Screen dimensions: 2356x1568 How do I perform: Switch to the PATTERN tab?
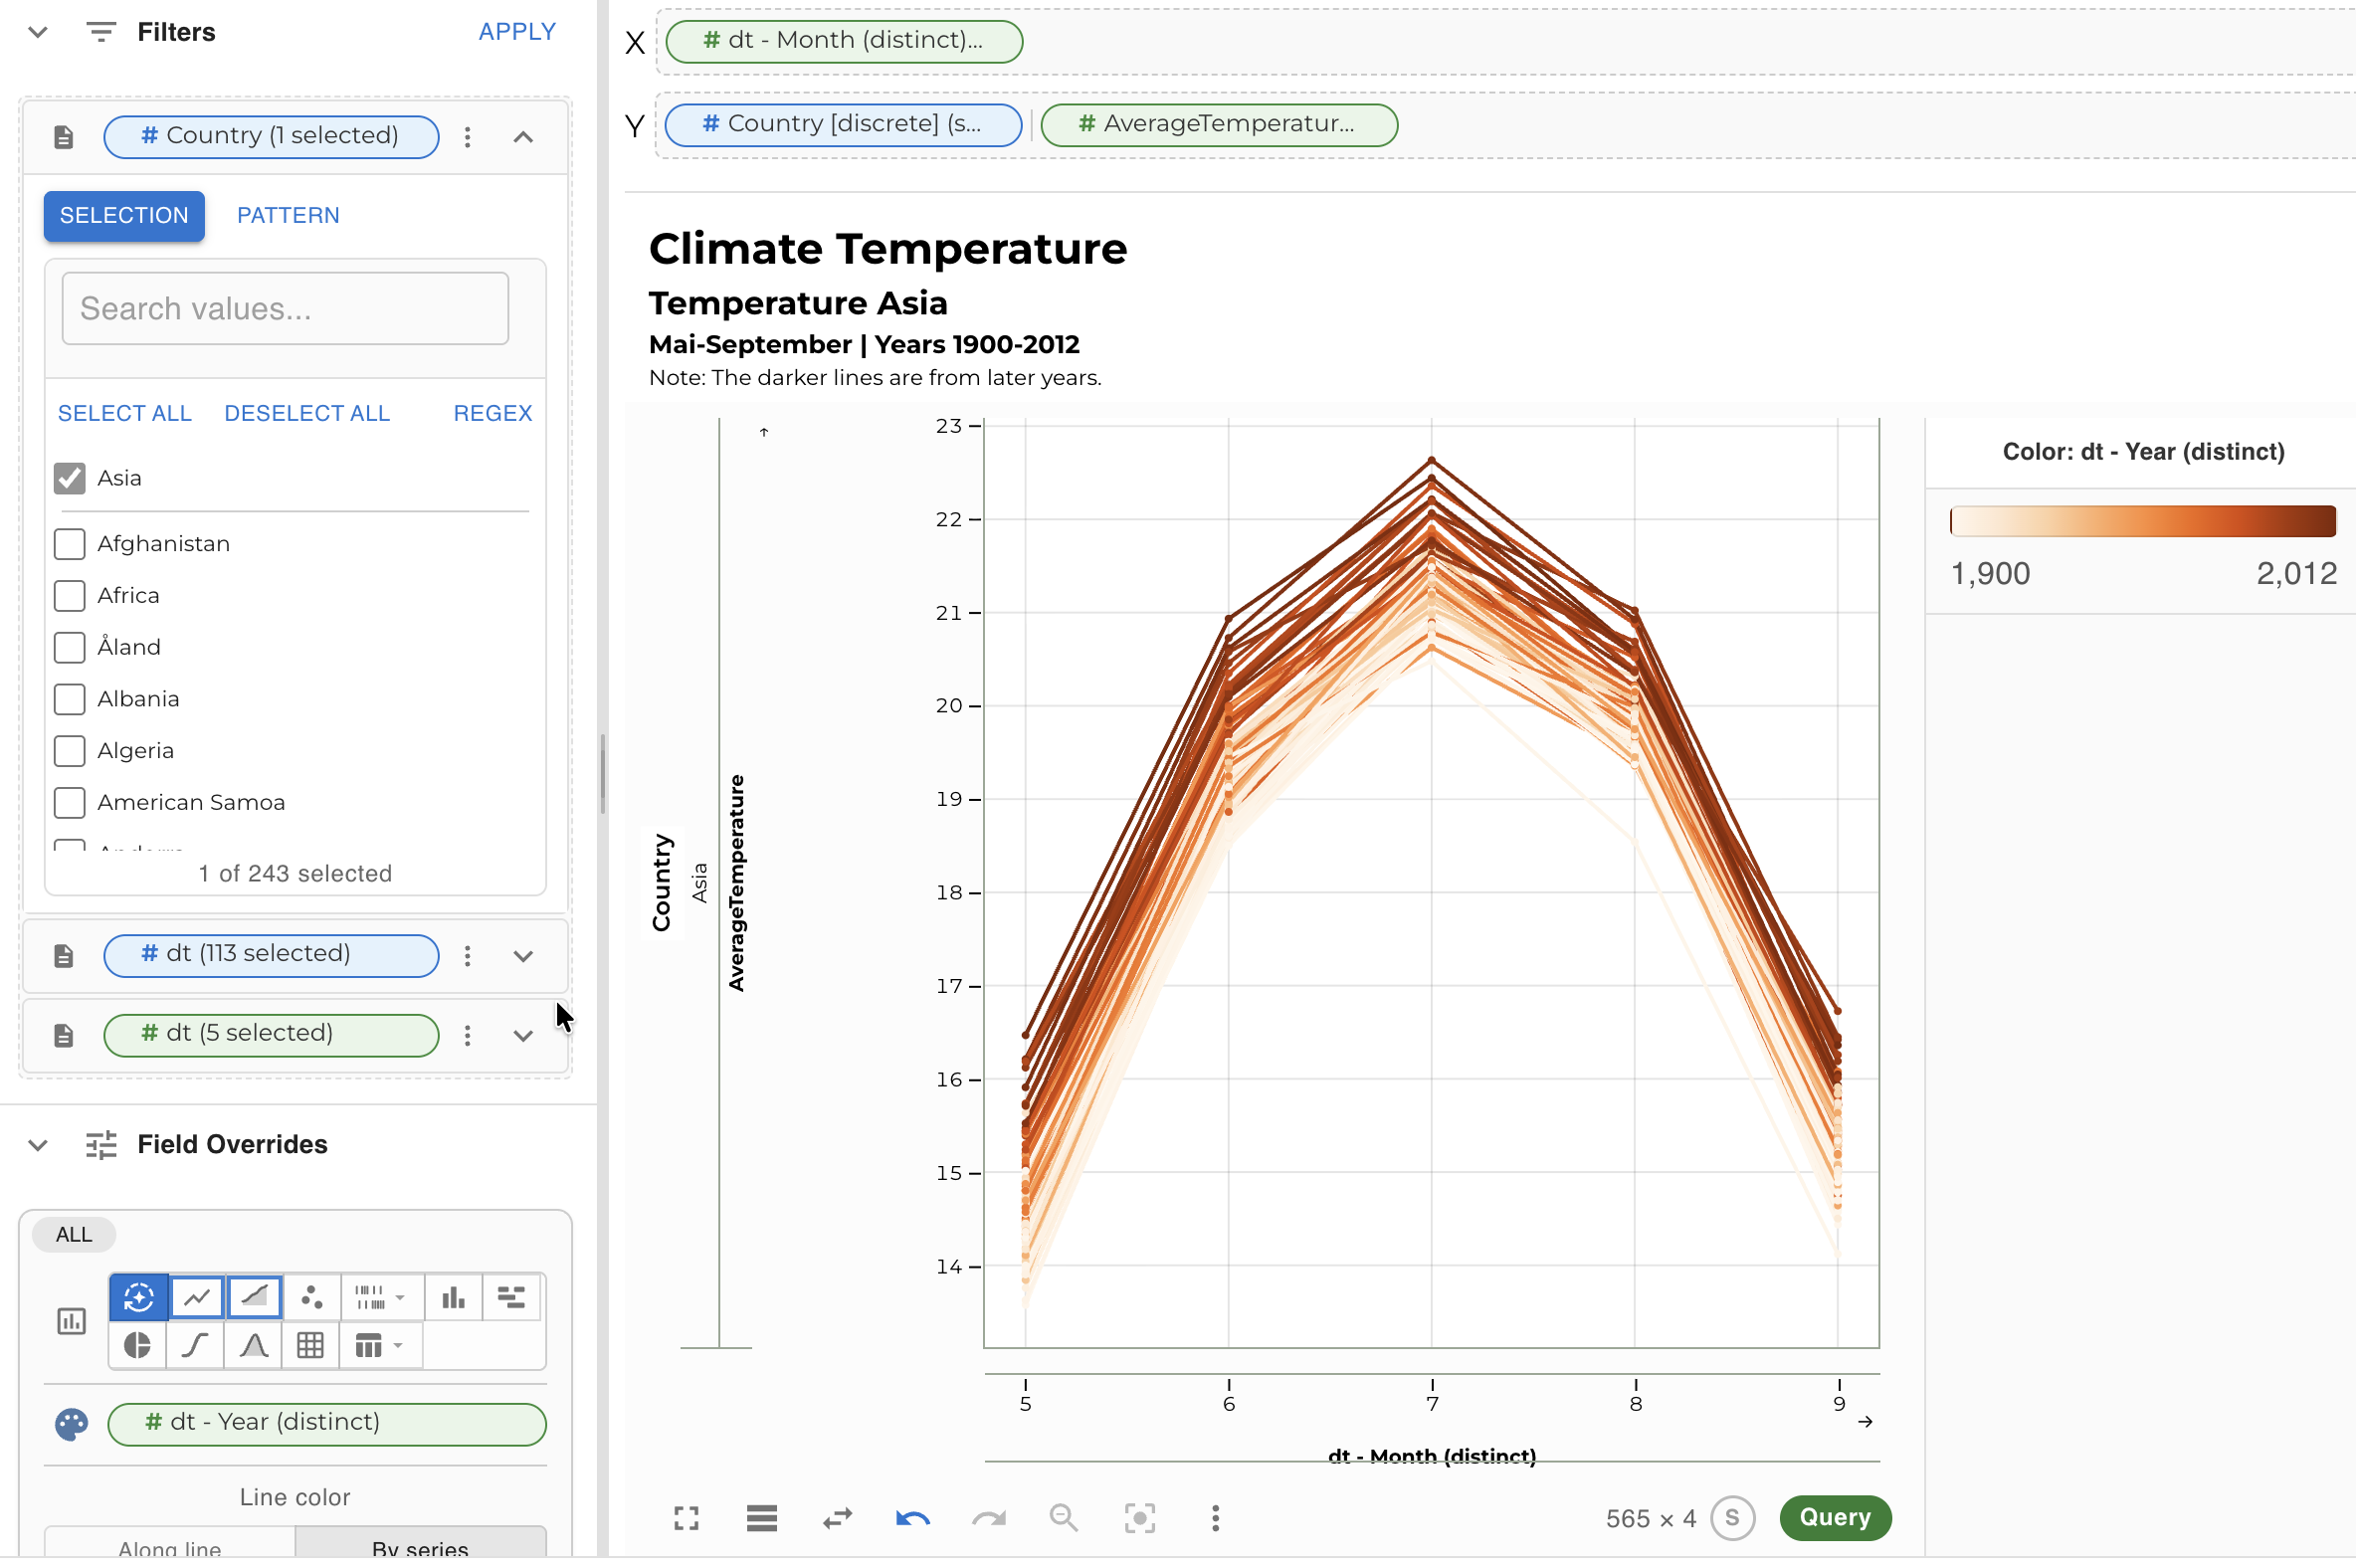(x=288, y=216)
